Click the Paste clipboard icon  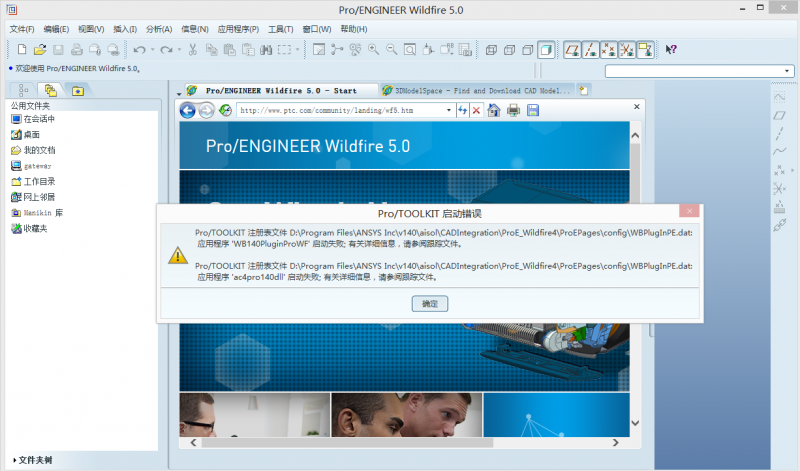pos(230,49)
